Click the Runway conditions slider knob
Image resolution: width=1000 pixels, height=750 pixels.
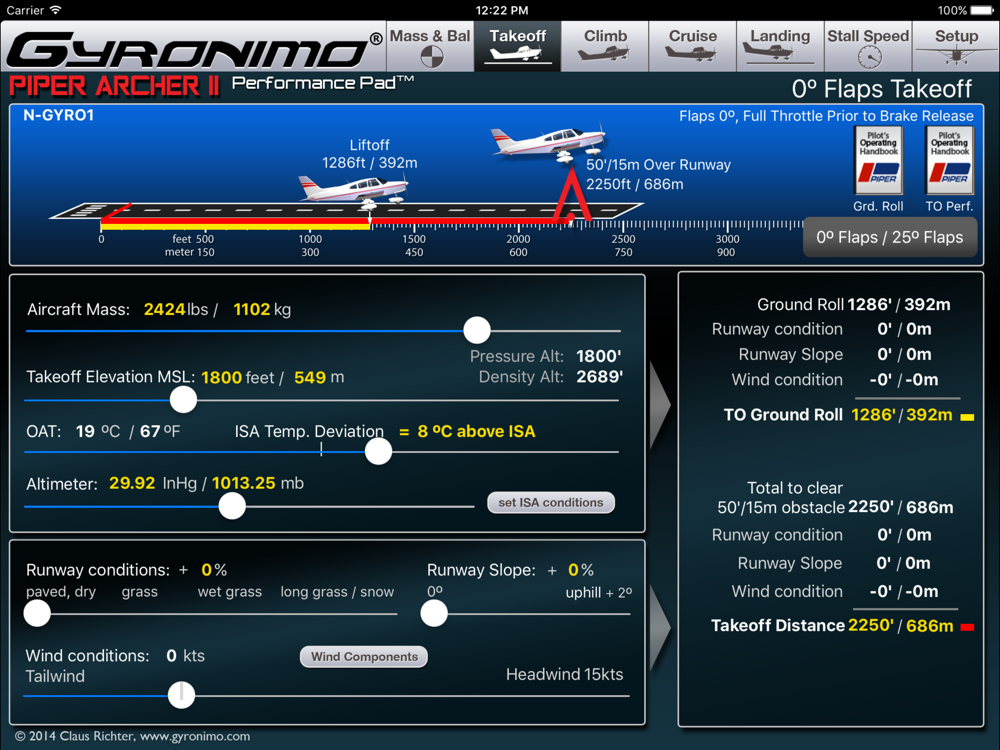pyautogui.click(x=37, y=614)
